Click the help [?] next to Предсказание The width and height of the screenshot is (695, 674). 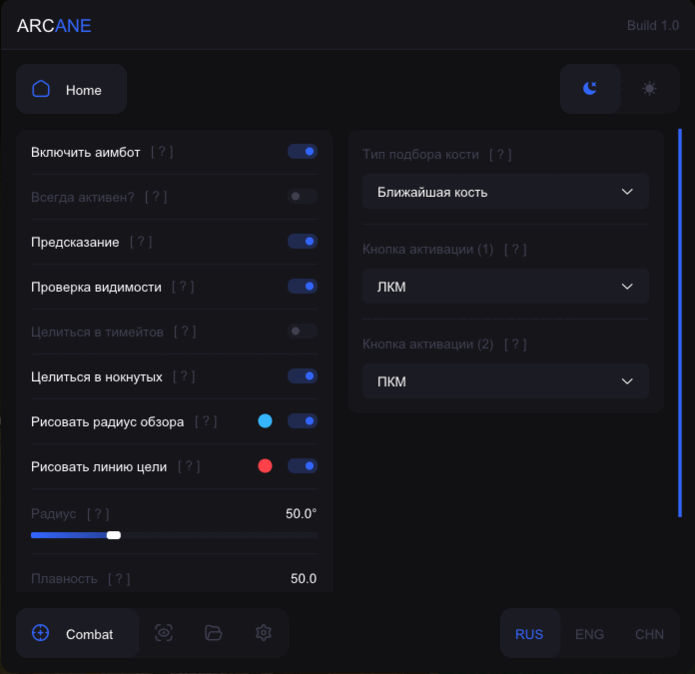pyautogui.click(x=141, y=242)
